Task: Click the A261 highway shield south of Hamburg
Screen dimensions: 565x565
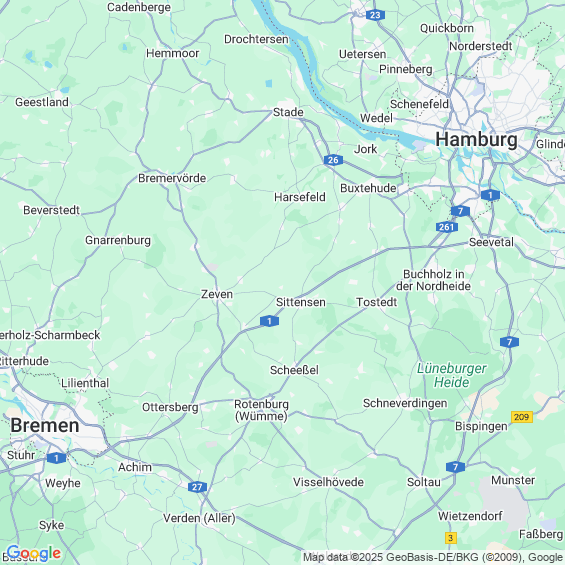Action: 446,227
